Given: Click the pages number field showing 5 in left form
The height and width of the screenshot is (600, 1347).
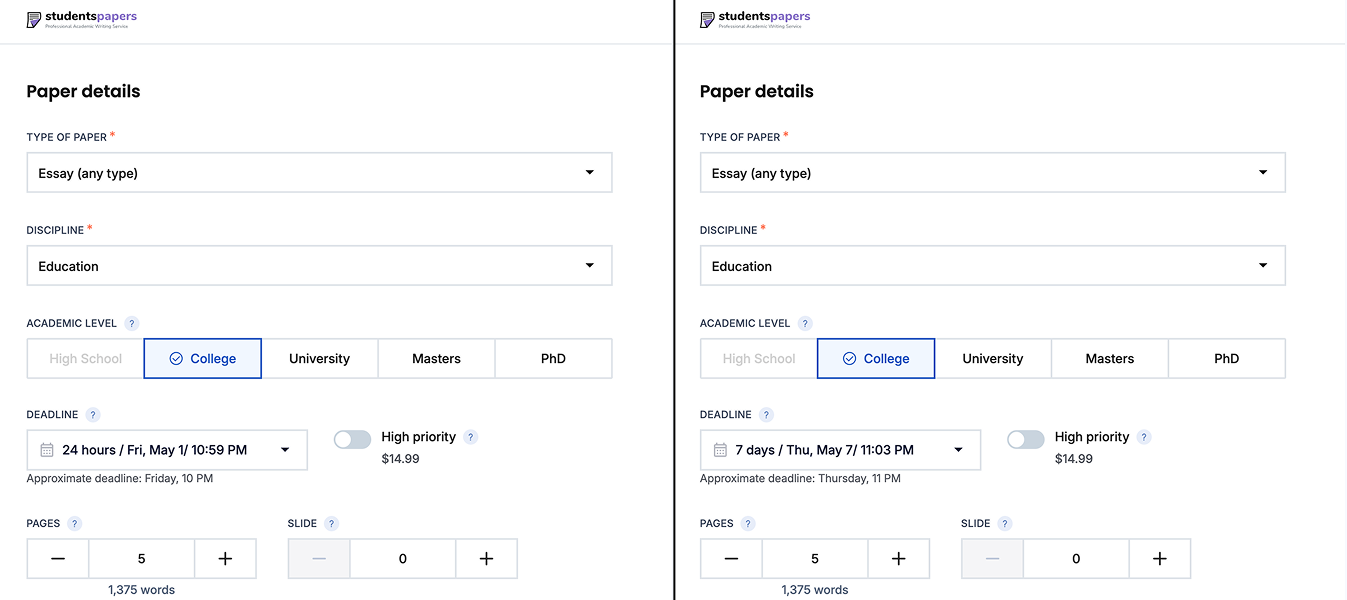Looking at the screenshot, I should pos(141,559).
